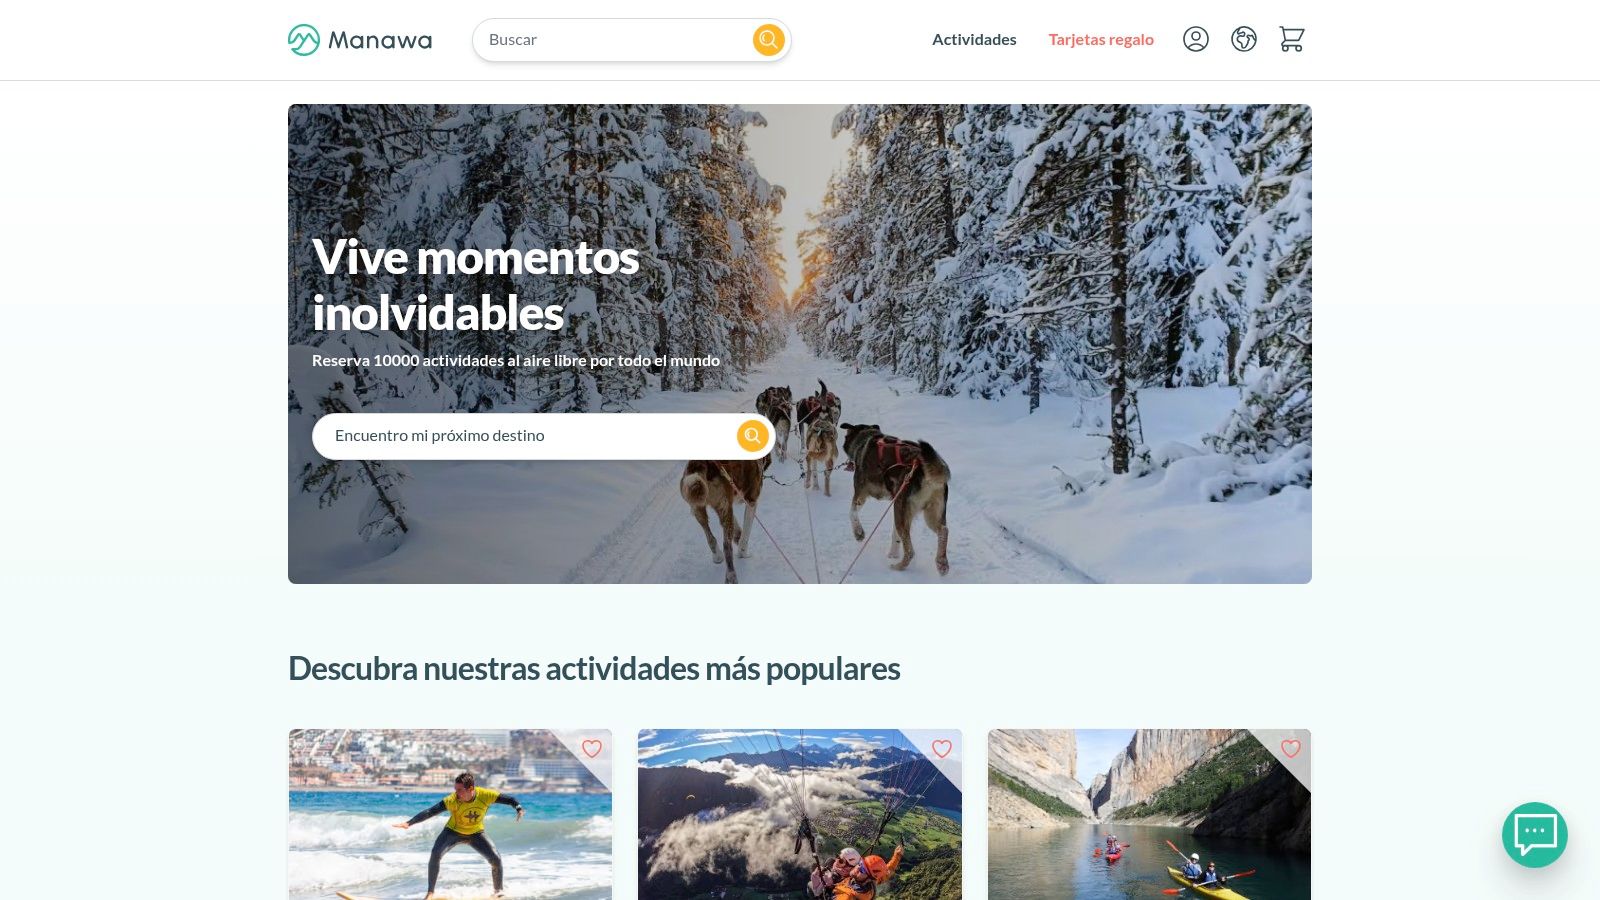This screenshot has height=900, width=1600.
Task: Click the Manawa brand name text
Action: (380, 41)
